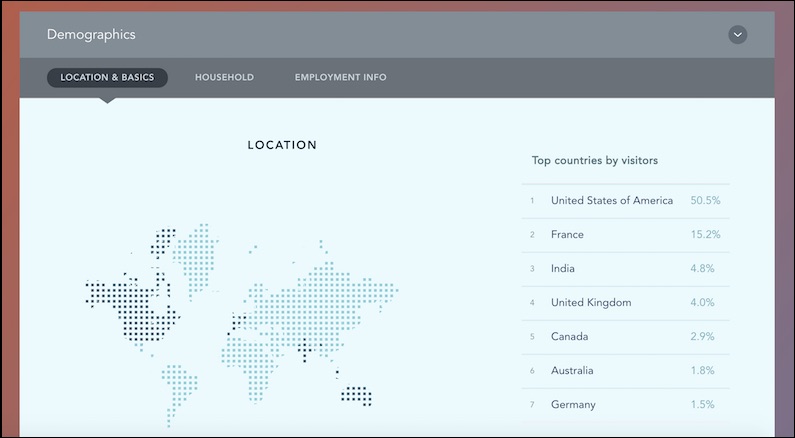The height and width of the screenshot is (438, 795).
Task: Choose France in the top countries list
Action: [567, 235]
